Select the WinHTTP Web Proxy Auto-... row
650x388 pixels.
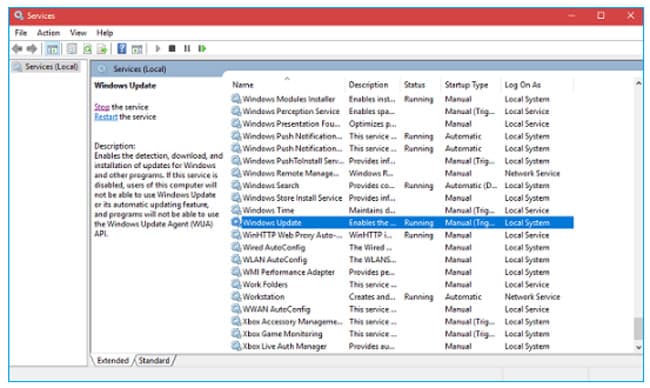[402, 235]
